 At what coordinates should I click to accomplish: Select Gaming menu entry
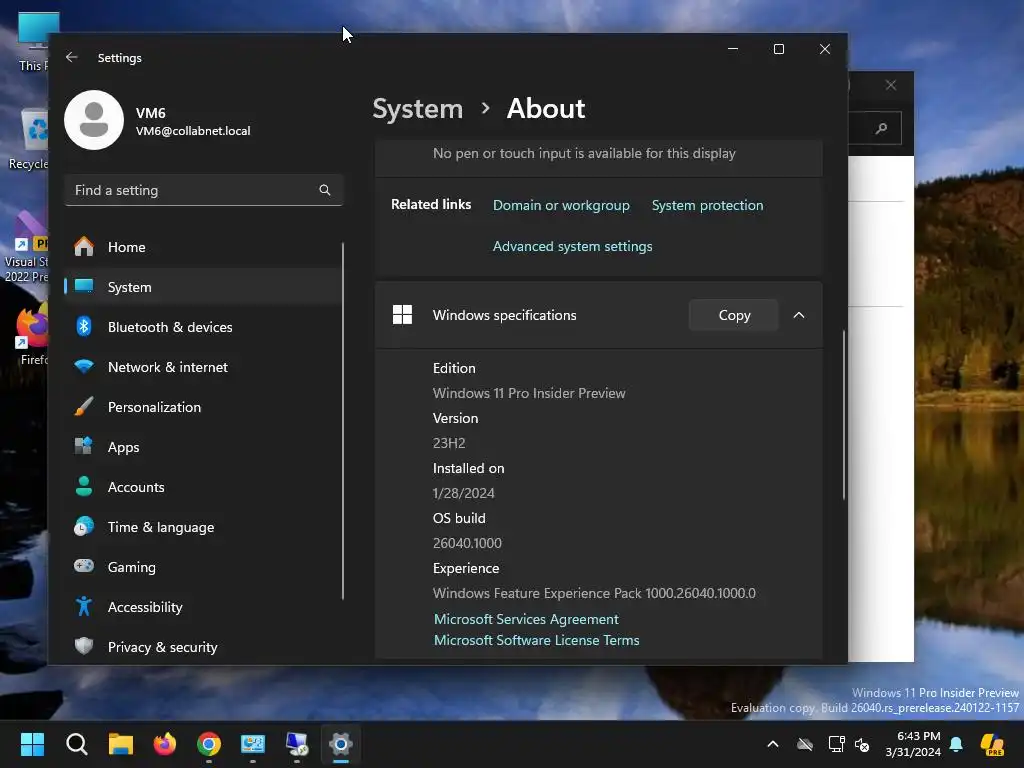point(203,566)
